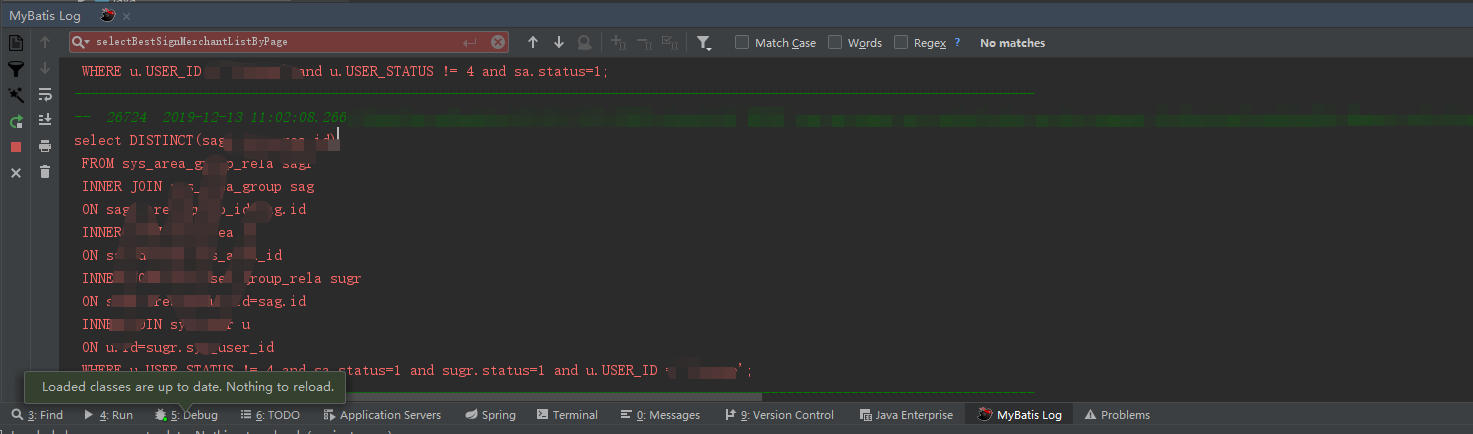The image size is (1473, 434).
Task: Click the green rerun icon
Action: (x=16, y=121)
